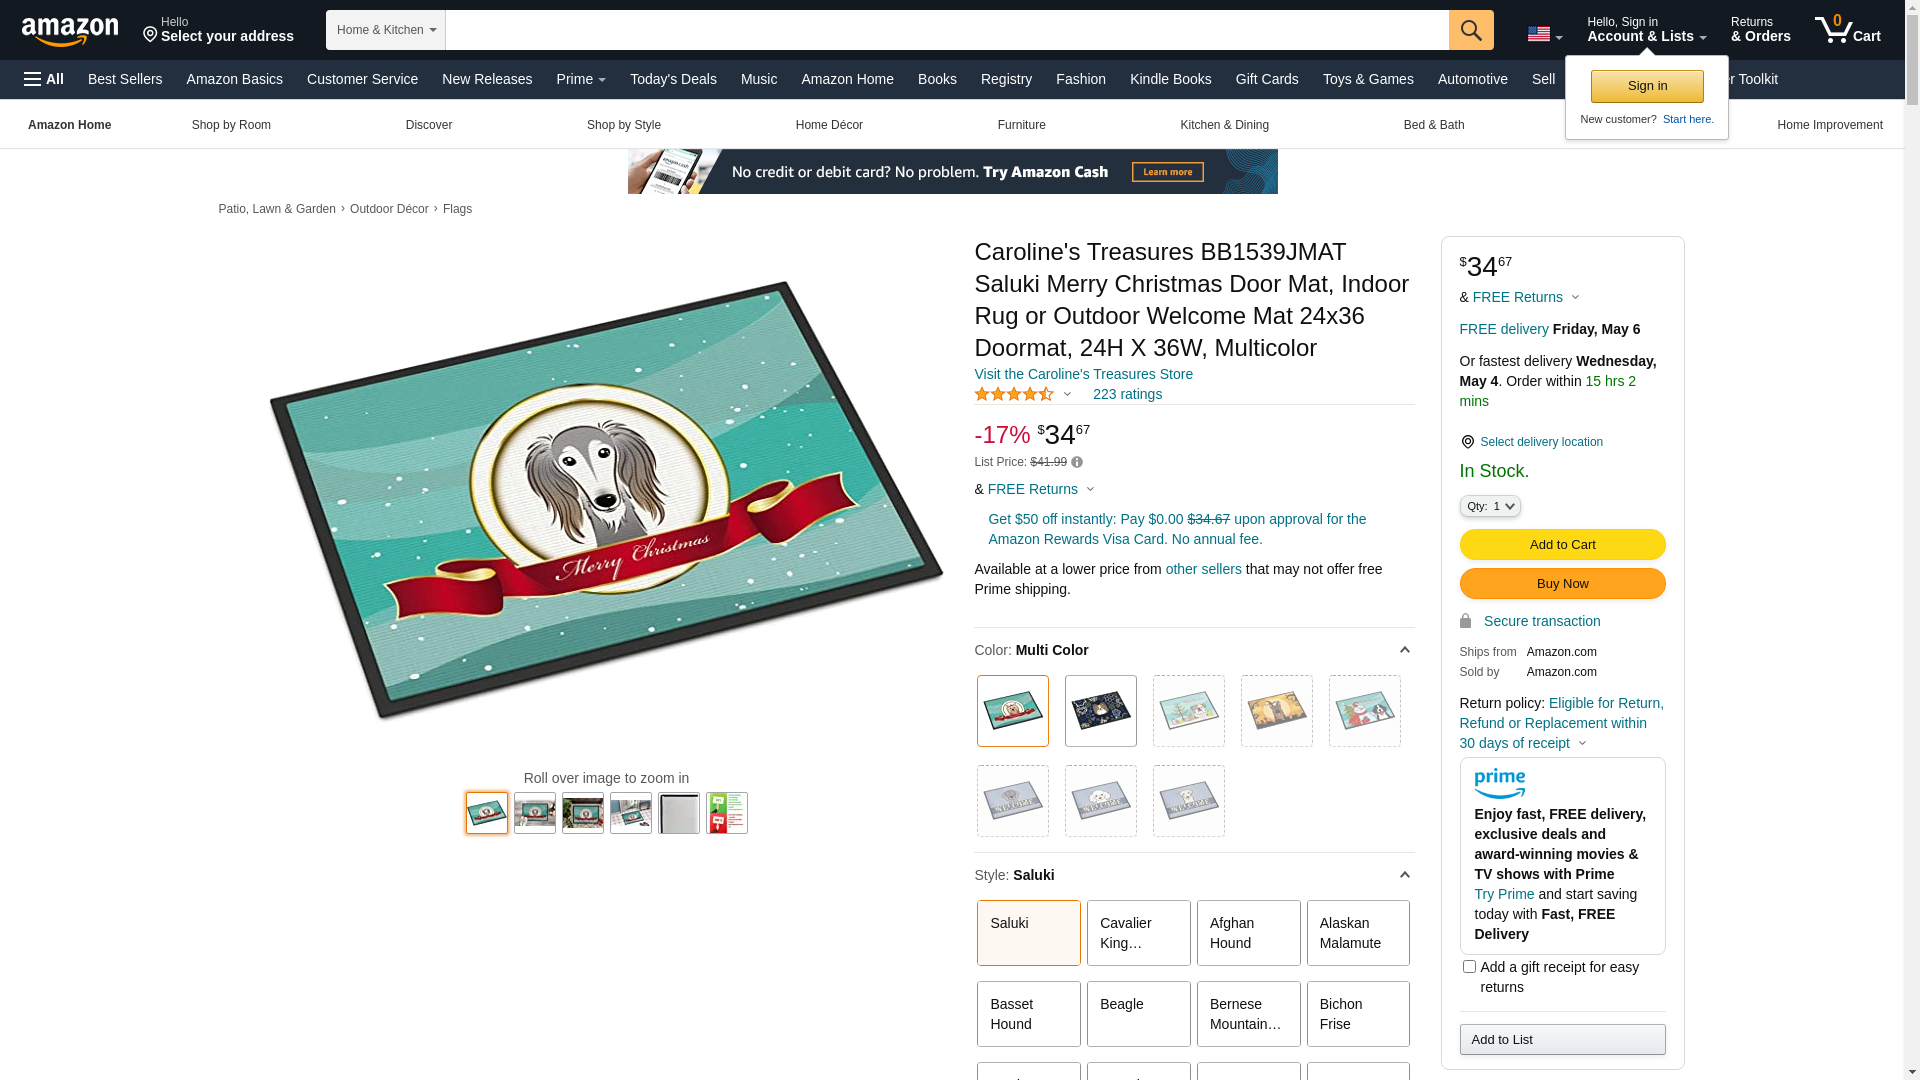
Task: Check the gift receipt checkbox
Action: pyautogui.click(x=1469, y=967)
